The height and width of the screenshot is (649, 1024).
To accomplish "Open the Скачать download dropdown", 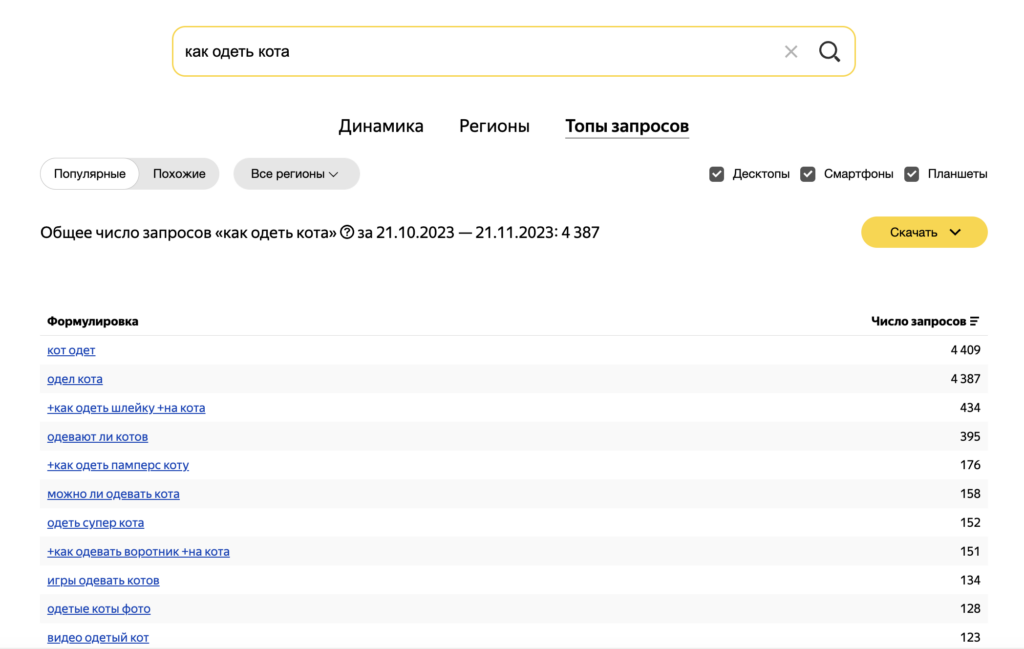I will [x=924, y=232].
